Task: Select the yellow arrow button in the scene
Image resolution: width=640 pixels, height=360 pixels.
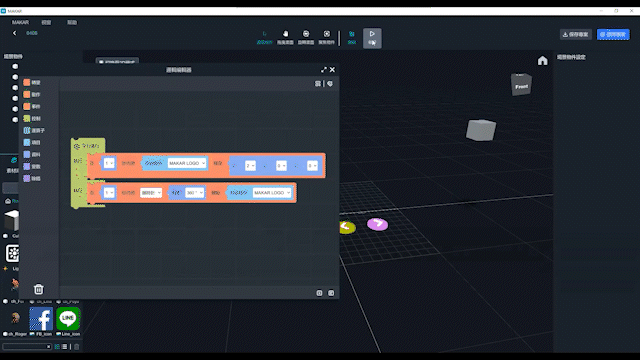Action: (x=347, y=227)
